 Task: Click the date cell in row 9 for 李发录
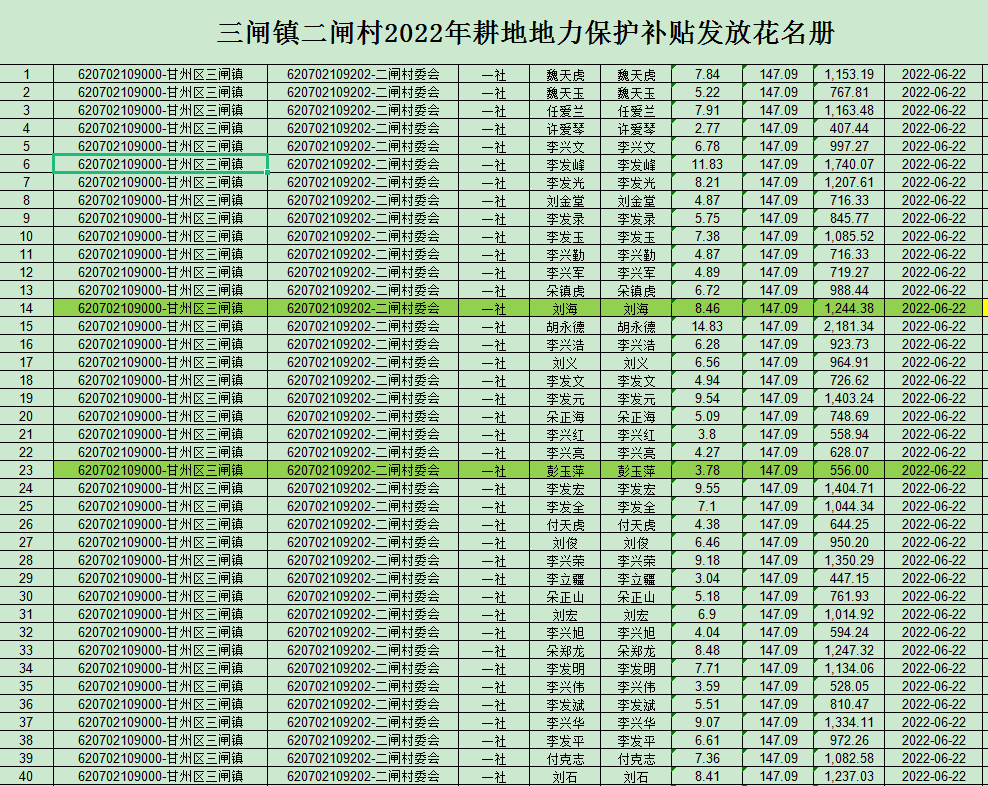pos(933,218)
